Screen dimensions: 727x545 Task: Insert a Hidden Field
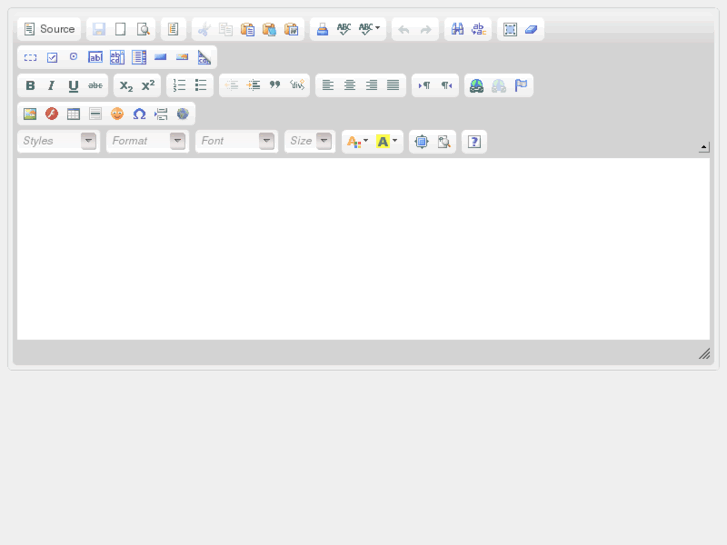pyautogui.click(x=204, y=58)
